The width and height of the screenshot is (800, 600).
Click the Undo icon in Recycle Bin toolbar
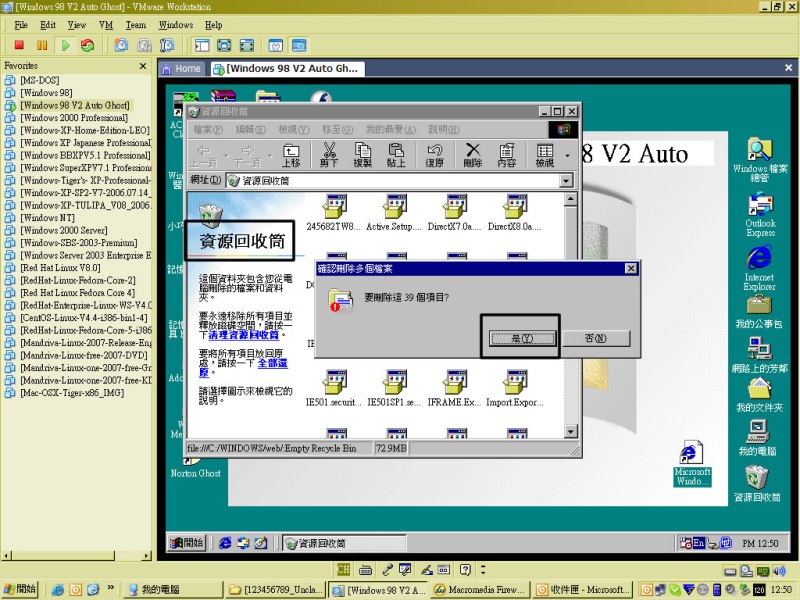(x=434, y=155)
